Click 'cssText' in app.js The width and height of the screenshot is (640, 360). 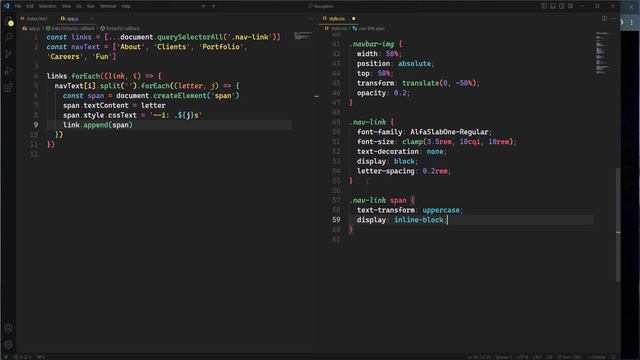coord(122,115)
